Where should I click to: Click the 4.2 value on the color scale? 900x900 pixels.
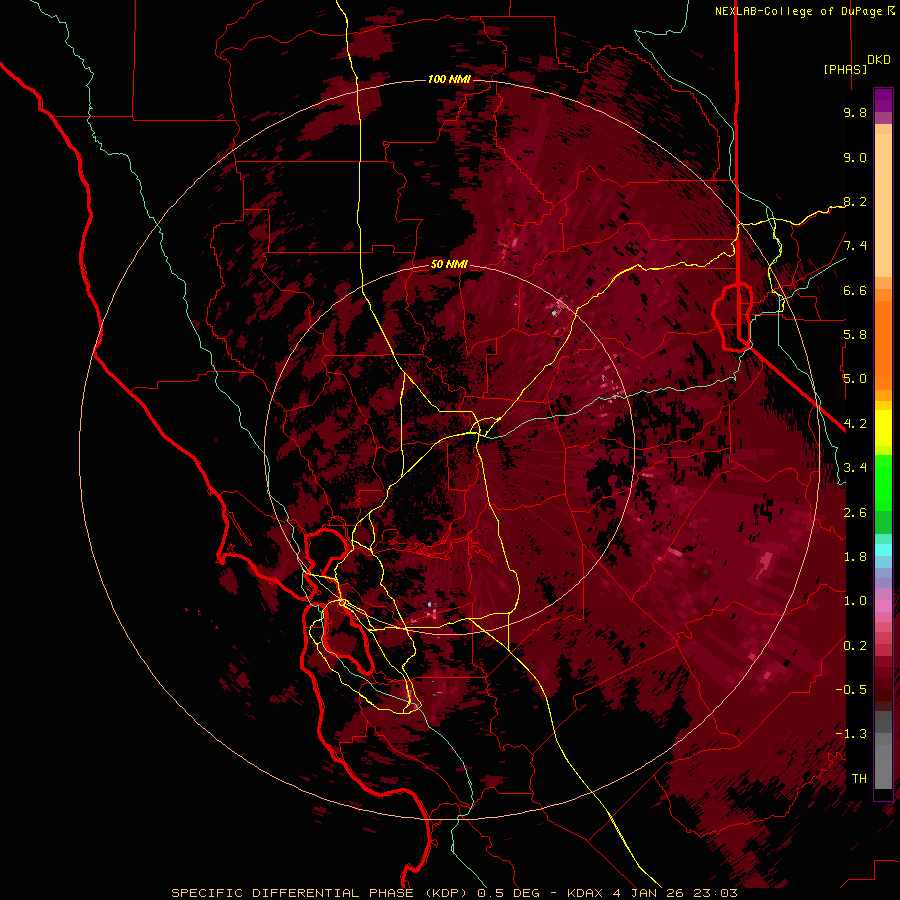tap(855, 424)
